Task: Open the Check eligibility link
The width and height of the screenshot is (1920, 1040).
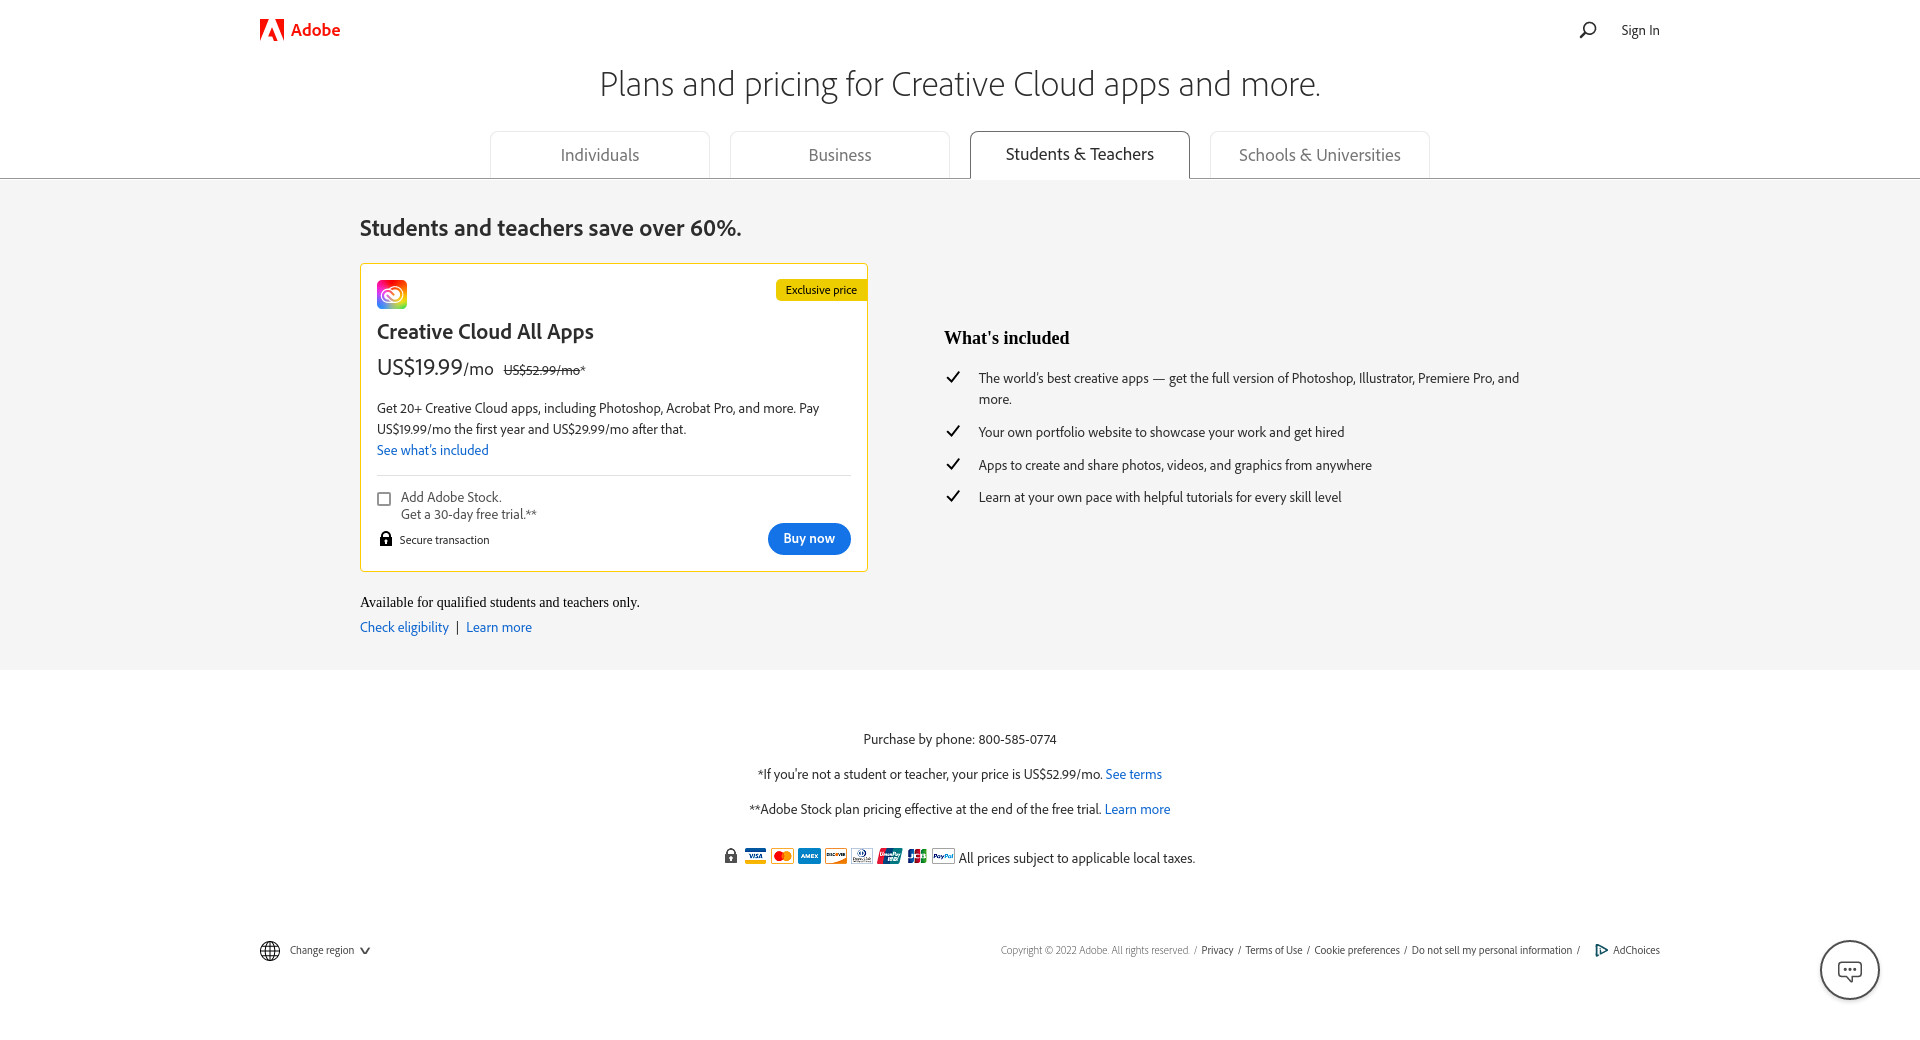Action: coord(404,627)
